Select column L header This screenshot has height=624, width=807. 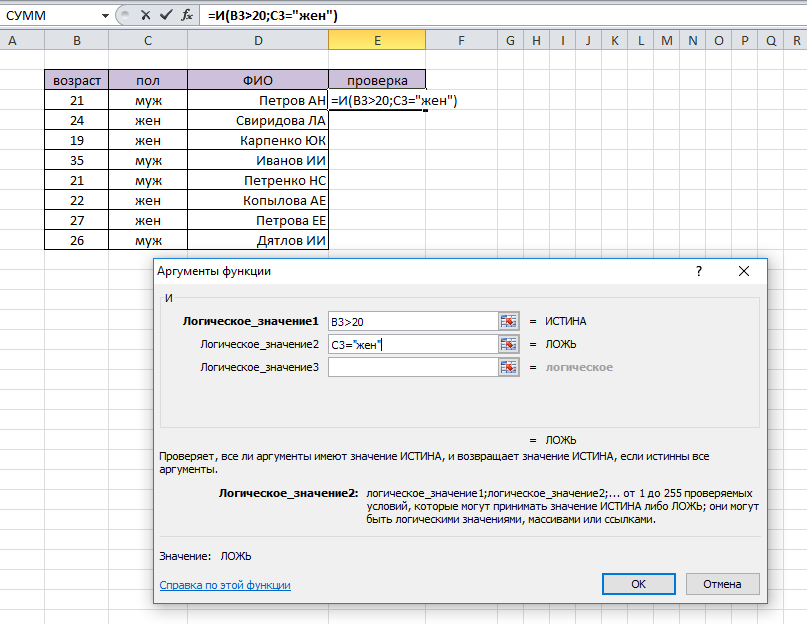[x=641, y=40]
